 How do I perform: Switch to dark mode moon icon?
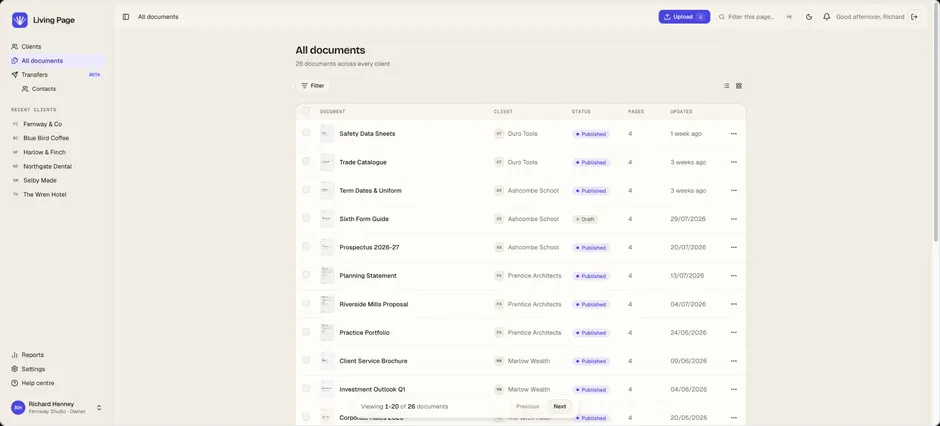coord(809,17)
